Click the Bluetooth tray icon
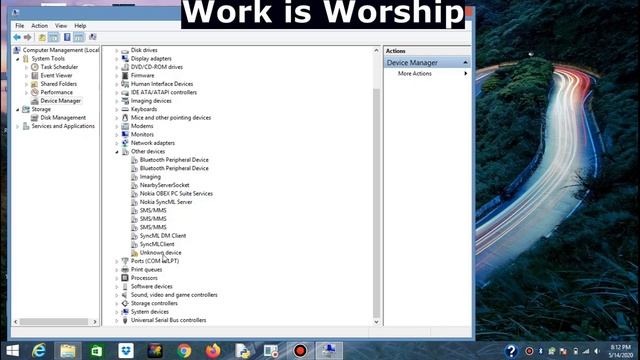 [x=540, y=351]
